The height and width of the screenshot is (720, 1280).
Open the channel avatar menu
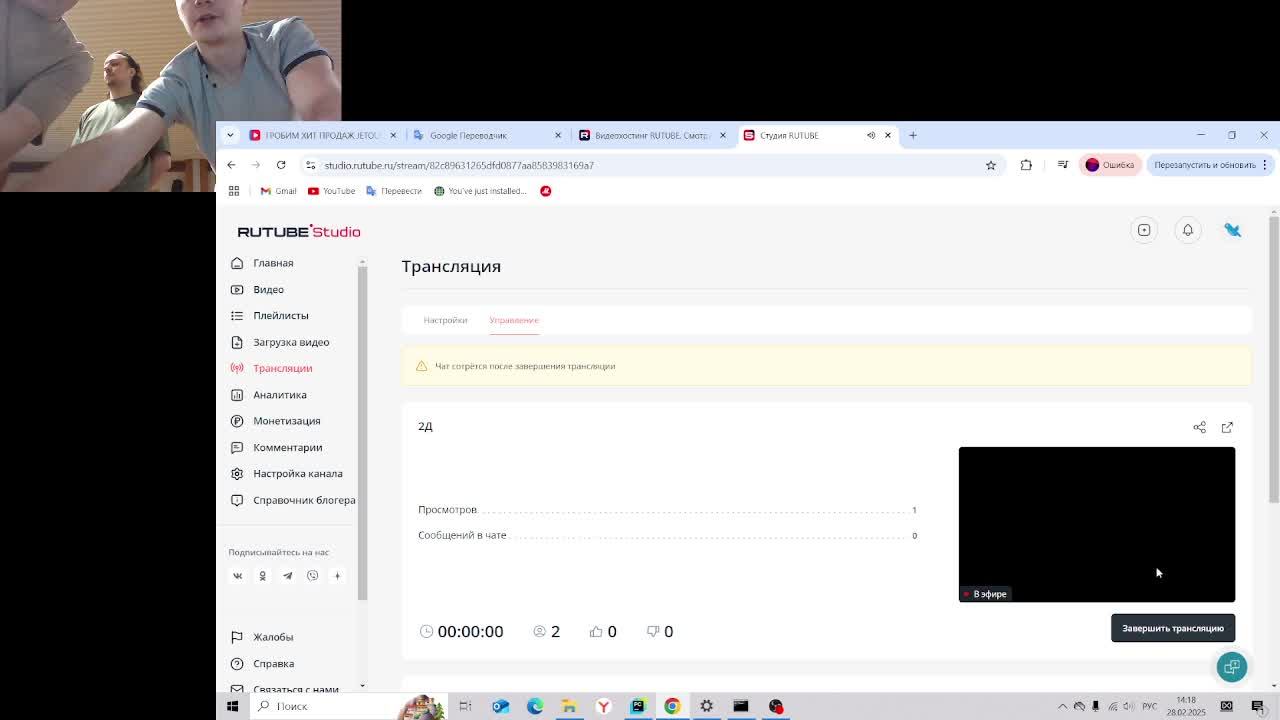click(x=1232, y=230)
